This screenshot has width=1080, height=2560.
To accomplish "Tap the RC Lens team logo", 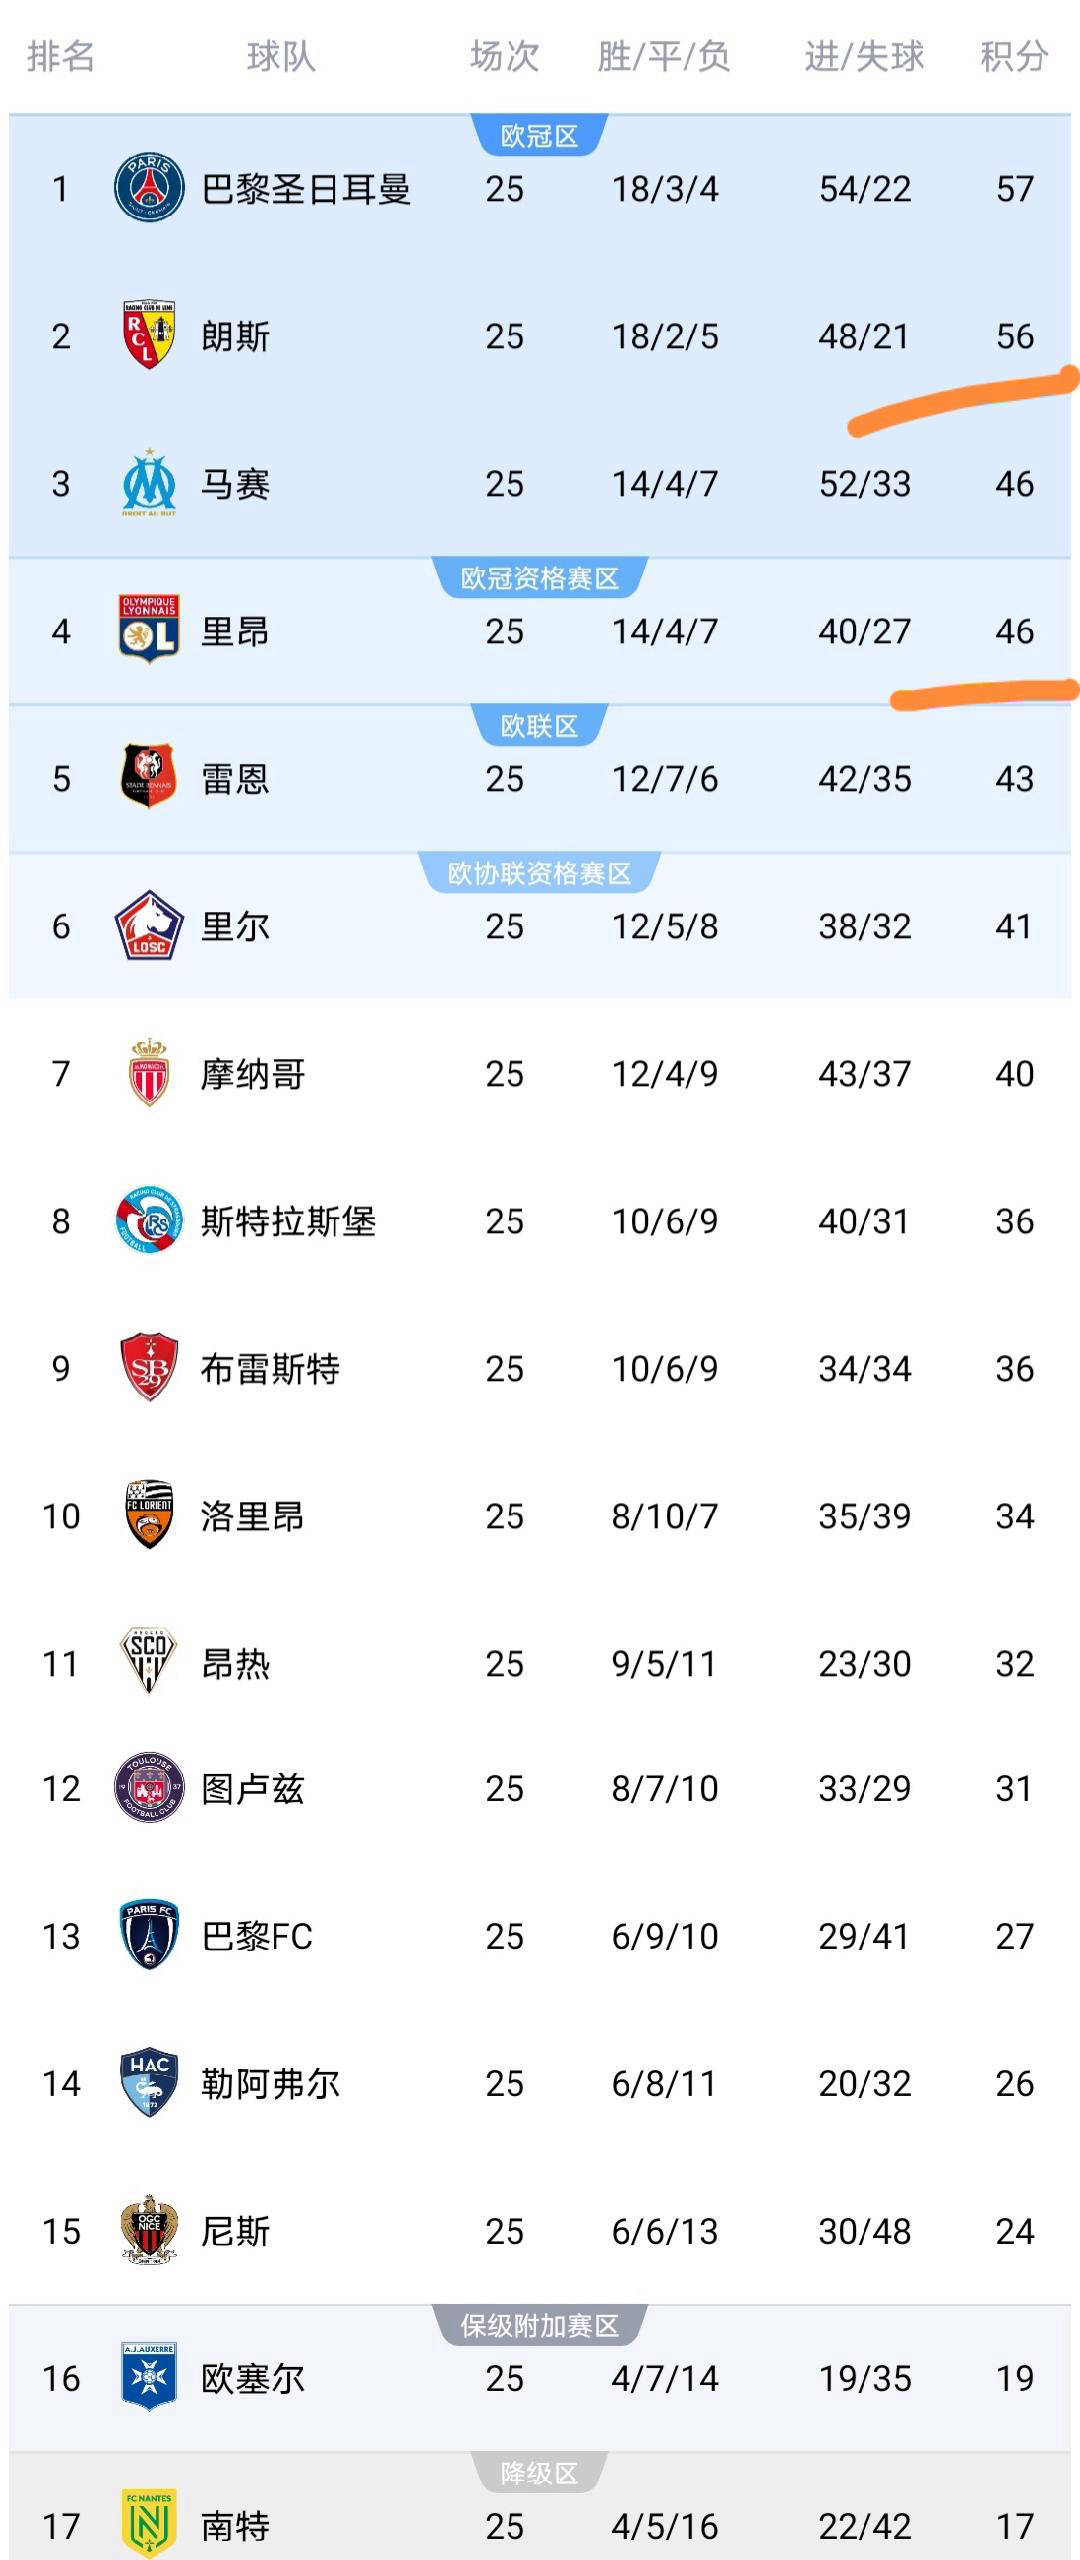I will click(149, 335).
